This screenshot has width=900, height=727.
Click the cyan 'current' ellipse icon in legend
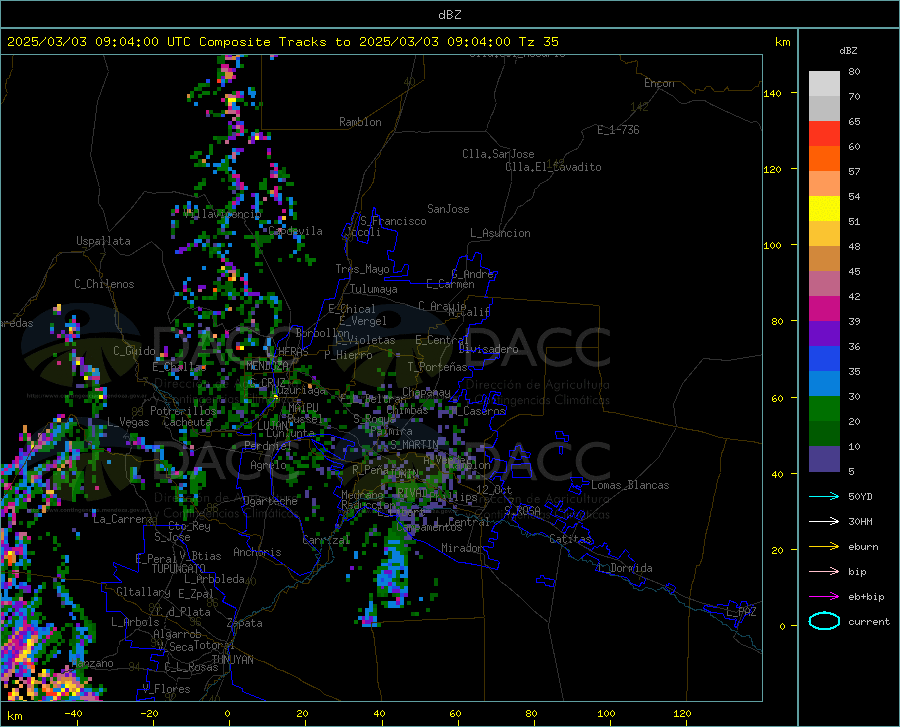pyautogui.click(x=824, y=621)
